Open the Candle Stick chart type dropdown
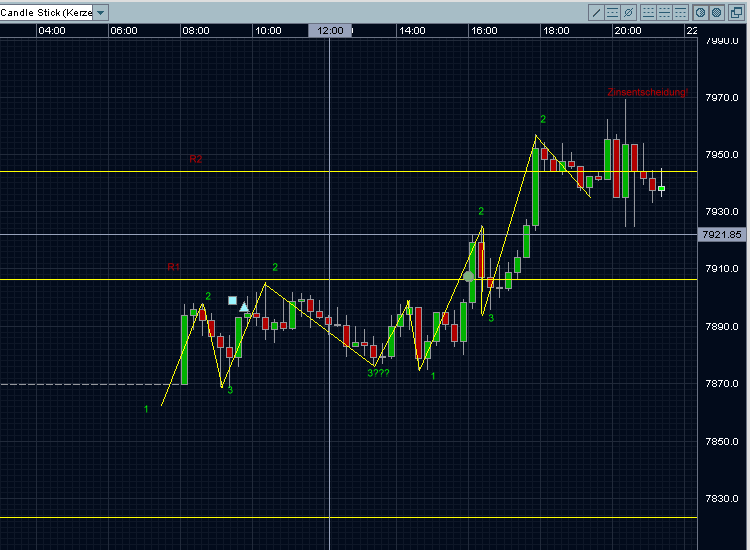Screen dimensions: 750x550 click(101, 13)
